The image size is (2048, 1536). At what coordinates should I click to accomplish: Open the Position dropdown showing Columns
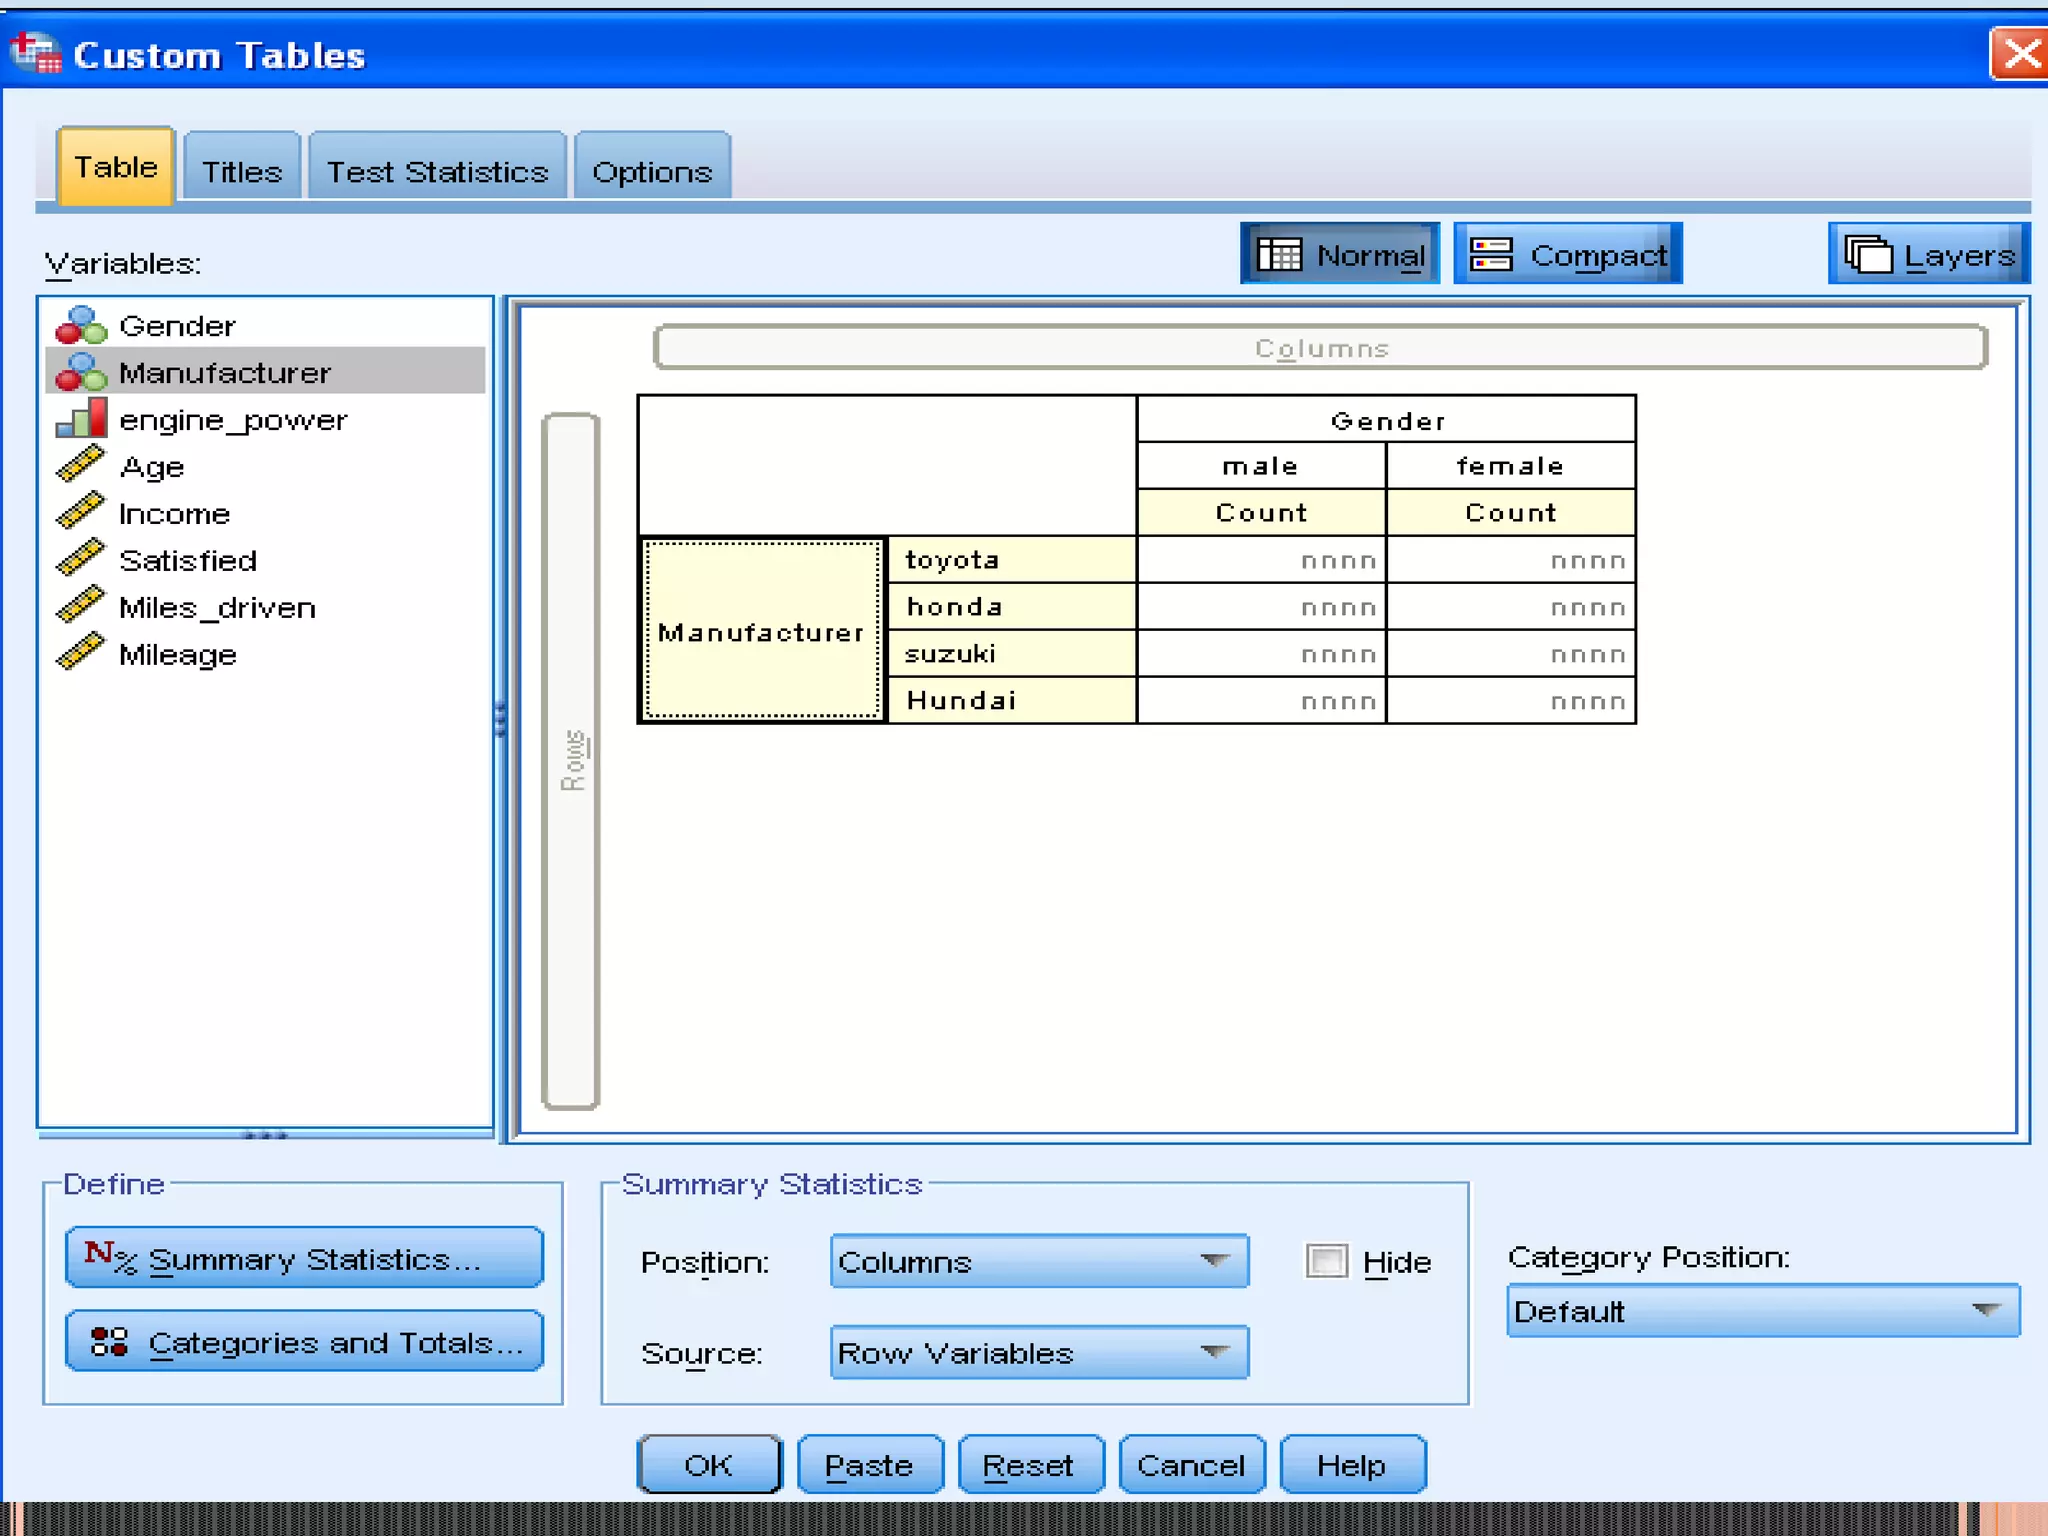[1039, 1262]
